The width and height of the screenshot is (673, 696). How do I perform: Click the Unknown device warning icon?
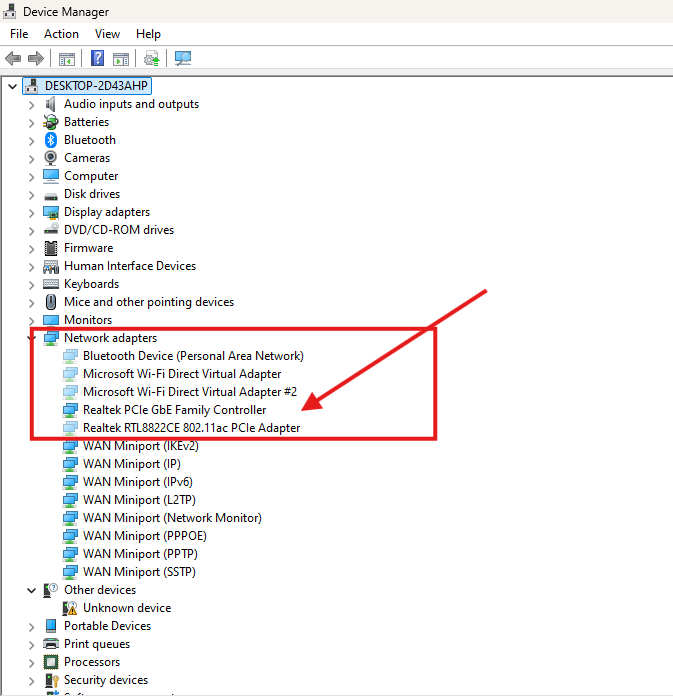(x=70, y=608)
